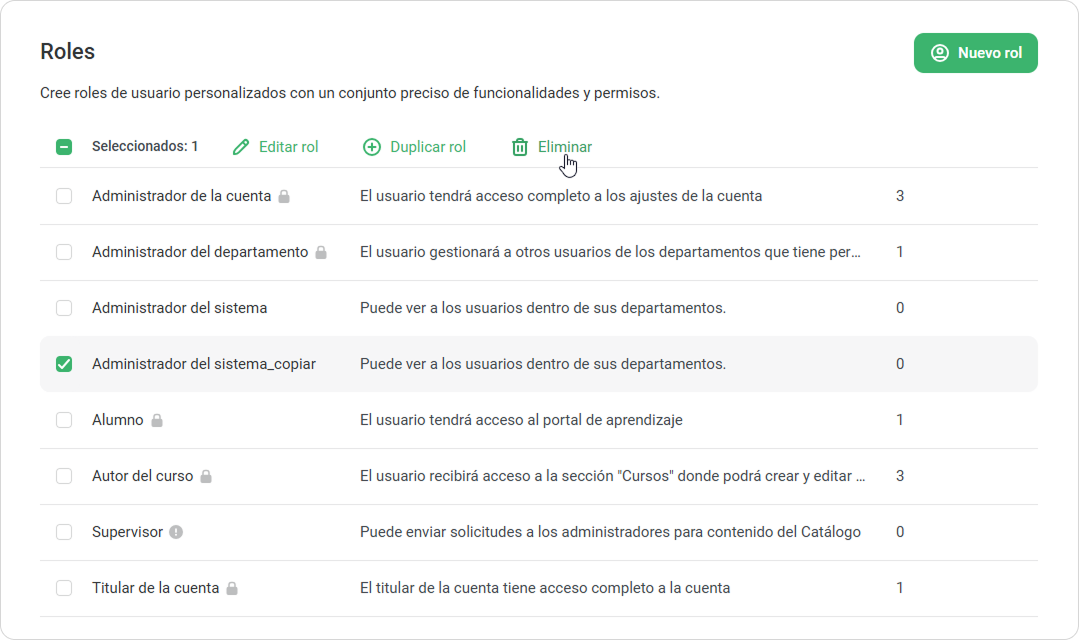Open the Titular de la cuenta role
Screen dimensions: 1079x640
(x=155, y=588)
